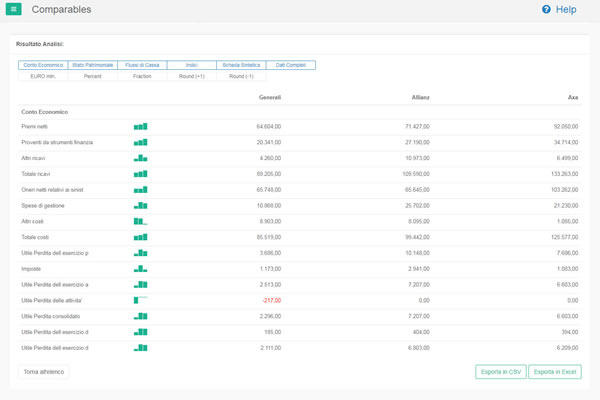This screenshot has width=600, height=400.
Task: Switch to the Stato Patrimoniale tab
Action: 93,65
